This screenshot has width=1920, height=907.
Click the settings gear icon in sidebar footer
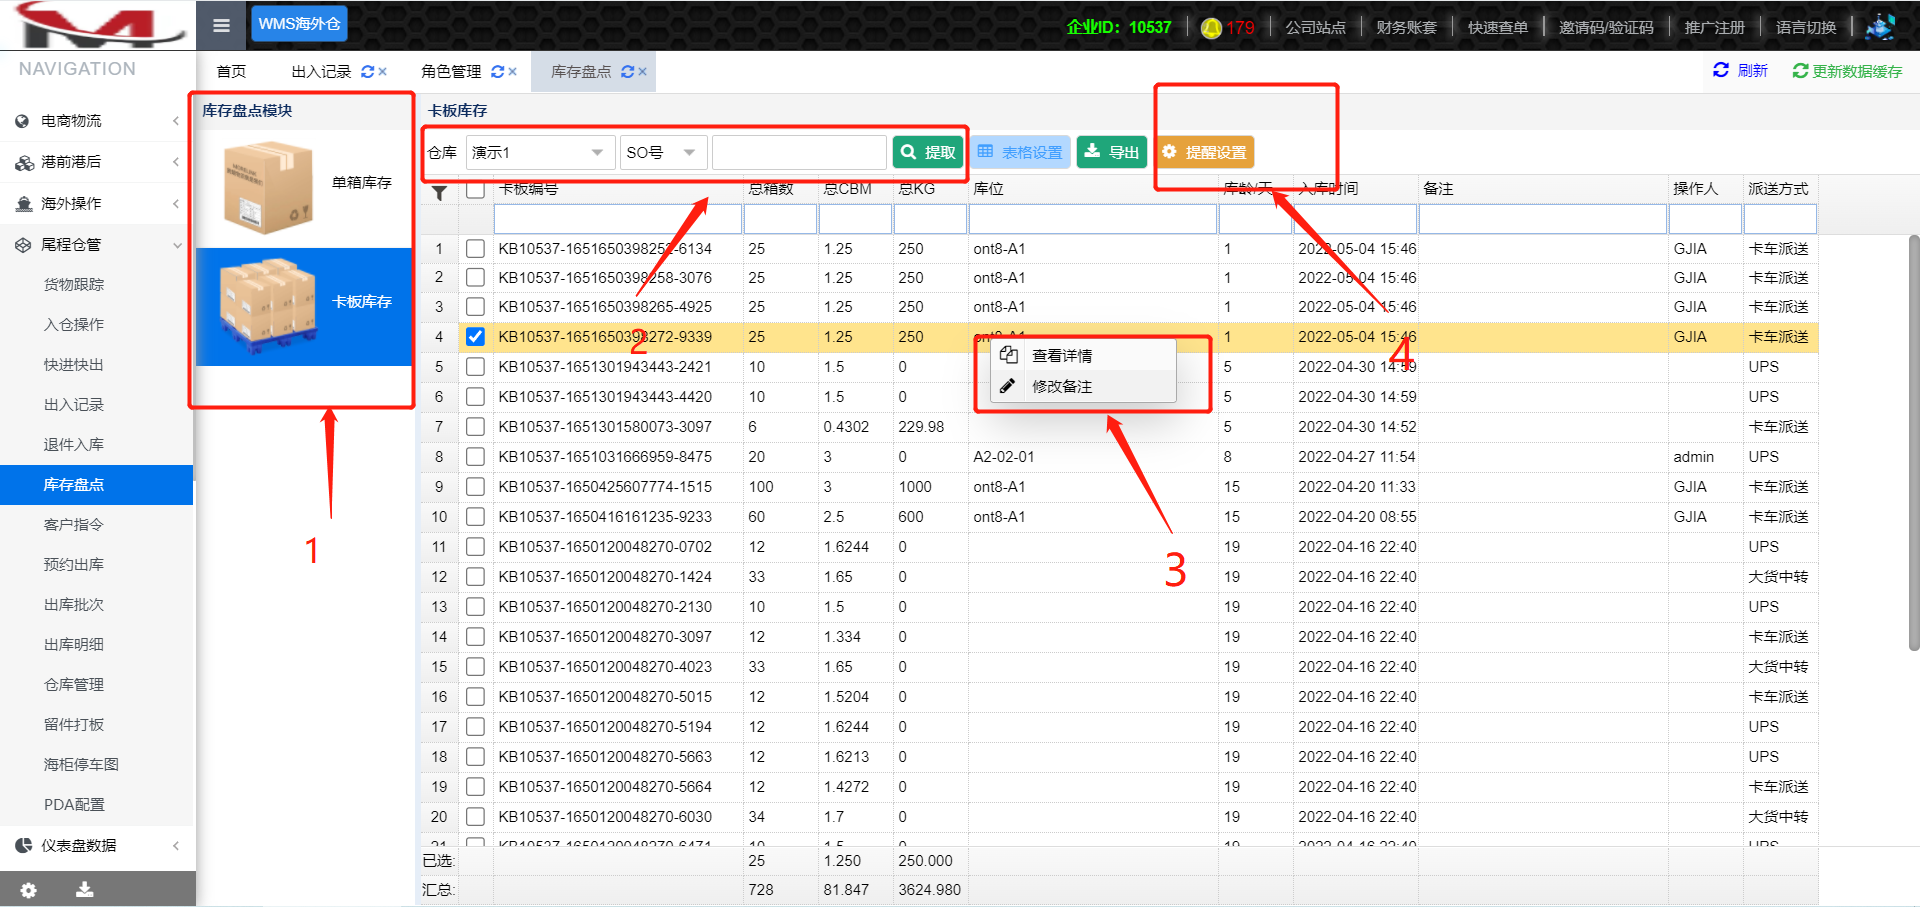tap(29, 890)
